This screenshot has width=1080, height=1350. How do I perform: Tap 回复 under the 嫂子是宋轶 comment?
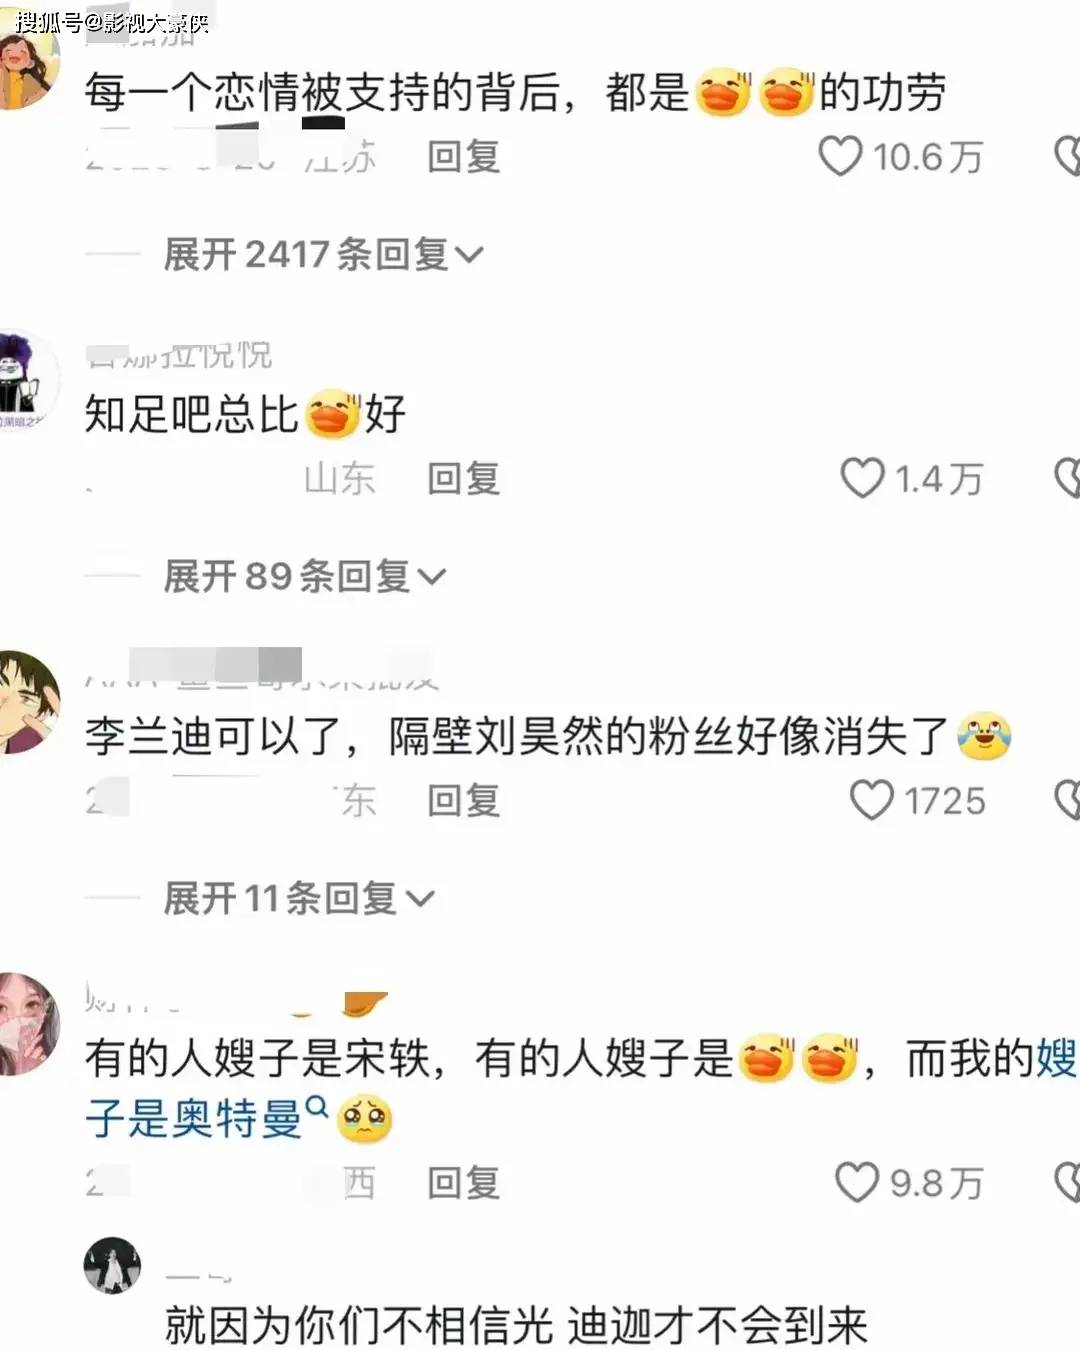click(463, 1183)
